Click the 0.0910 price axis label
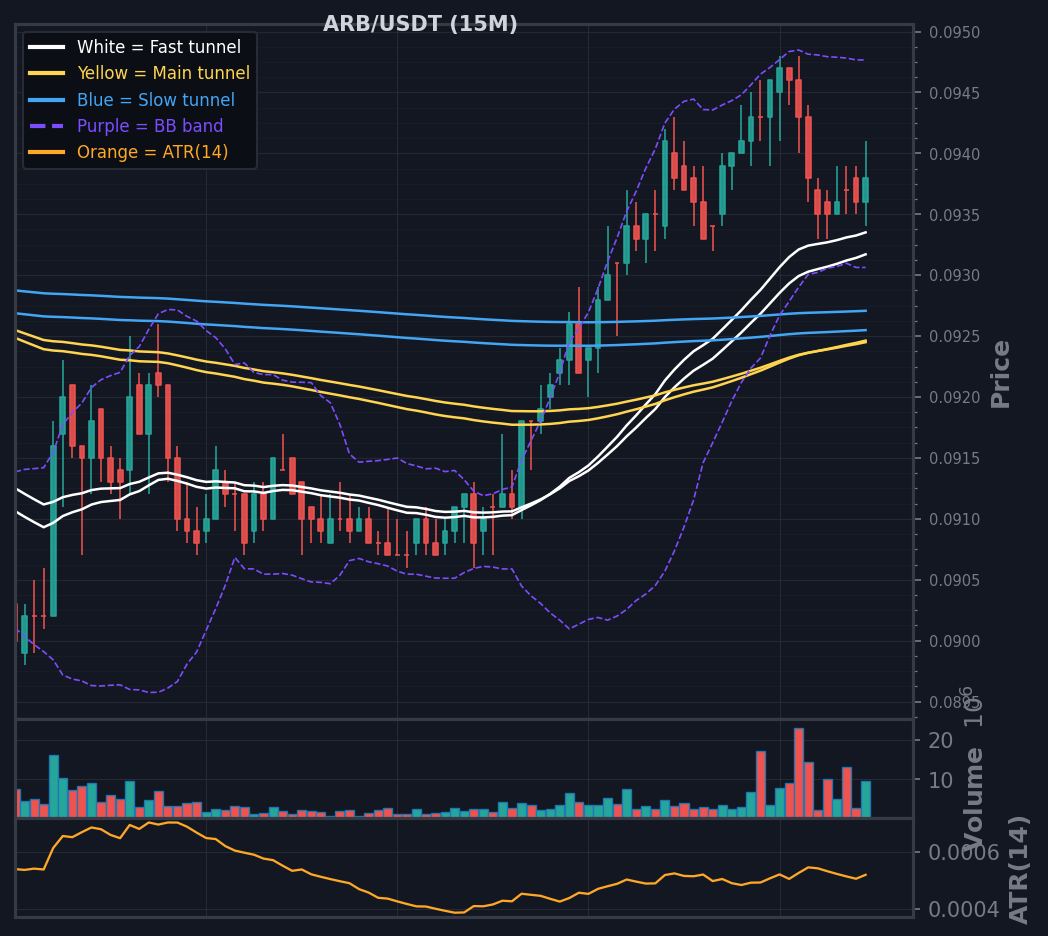This screenshot has height=936, width=1048. 954,519
